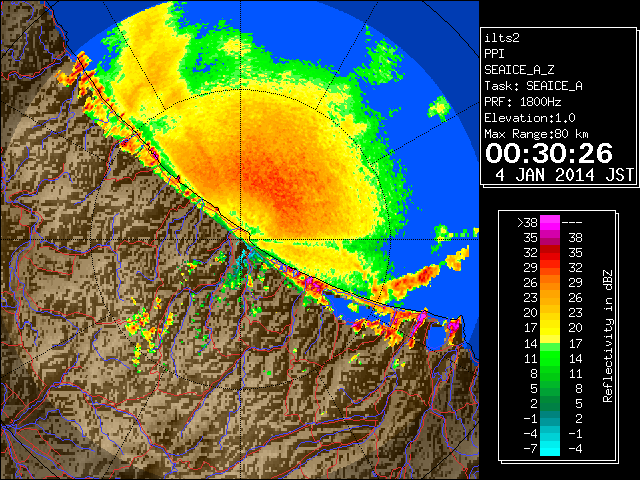Select the 'Task: SEAICE_A' line

pos(533,86)
